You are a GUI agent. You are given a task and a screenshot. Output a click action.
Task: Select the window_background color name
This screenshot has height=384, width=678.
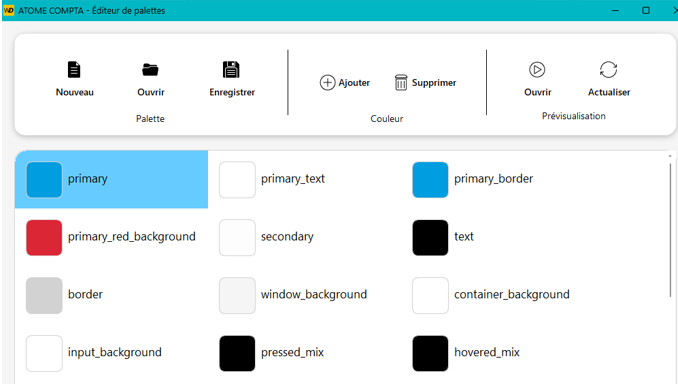point(314,295)
